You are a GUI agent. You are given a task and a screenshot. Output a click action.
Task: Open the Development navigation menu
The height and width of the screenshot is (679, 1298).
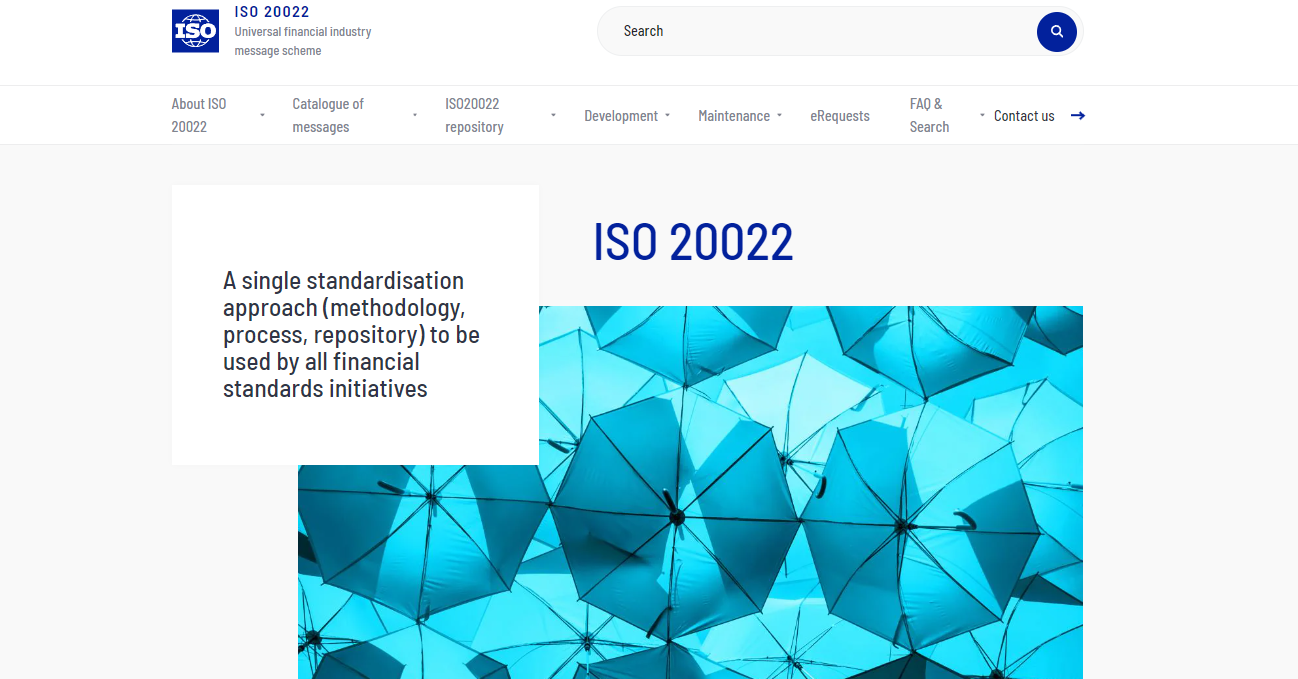[621, 115]
